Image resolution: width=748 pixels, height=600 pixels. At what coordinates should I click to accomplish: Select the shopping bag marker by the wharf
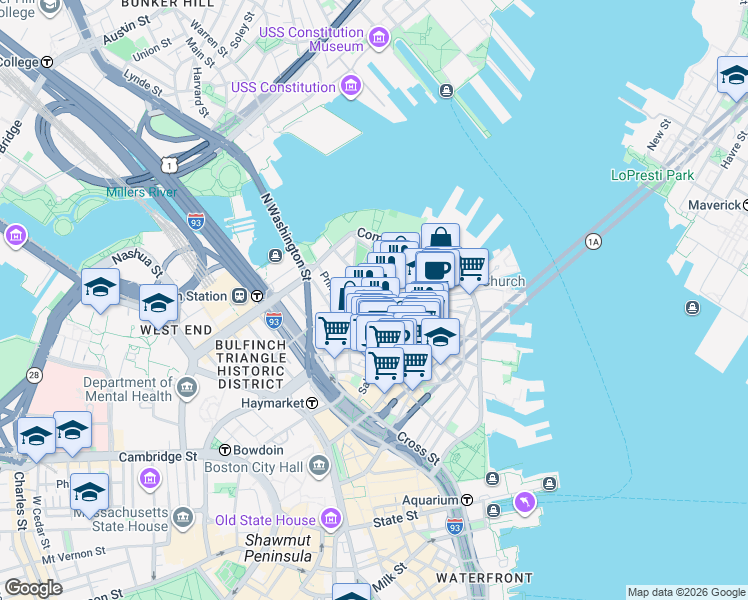(440, 237)
